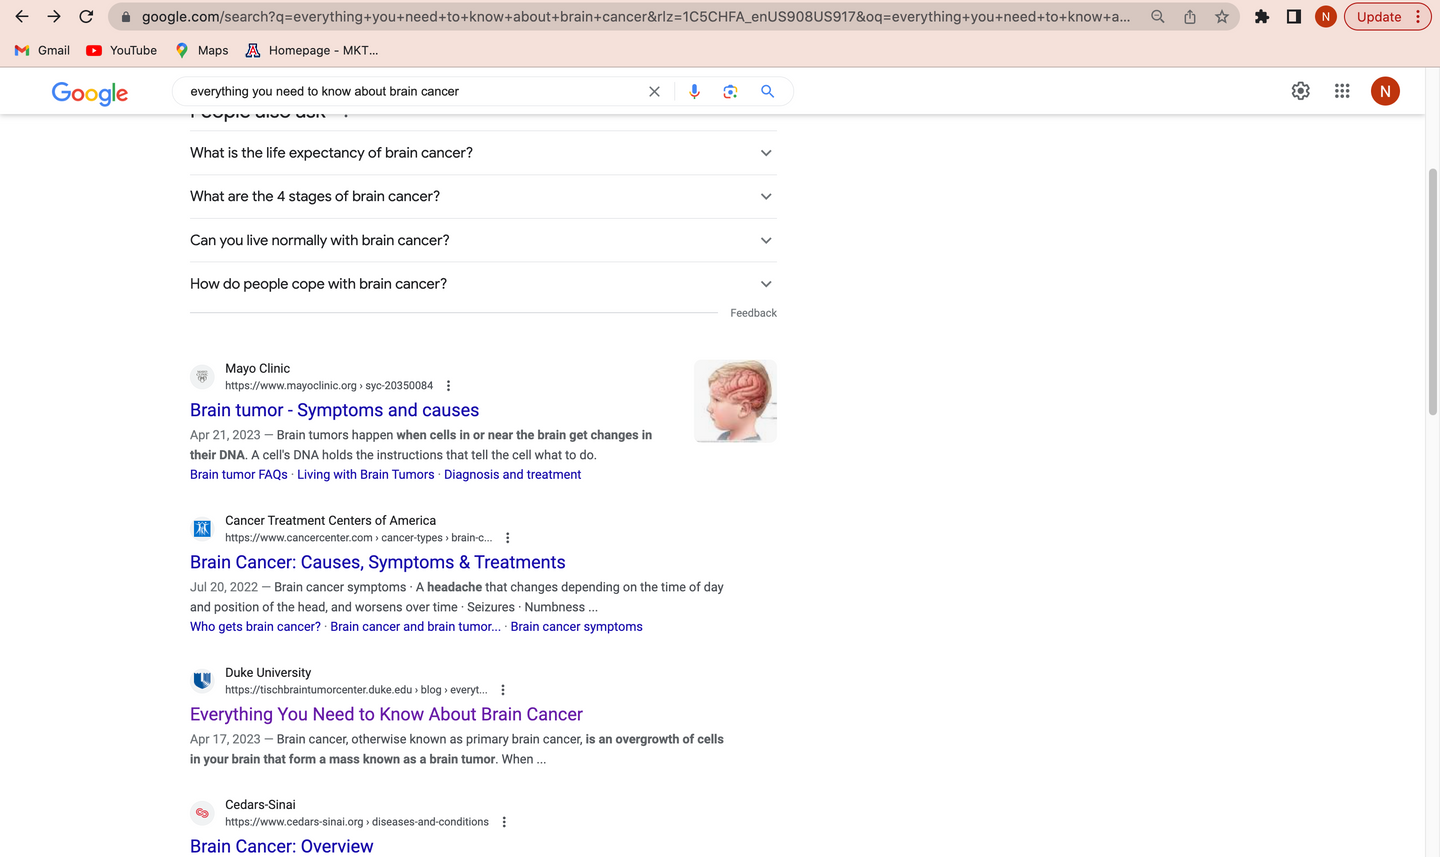Click the Cancer Treatment Centers favicon

[x=202, y=529]
